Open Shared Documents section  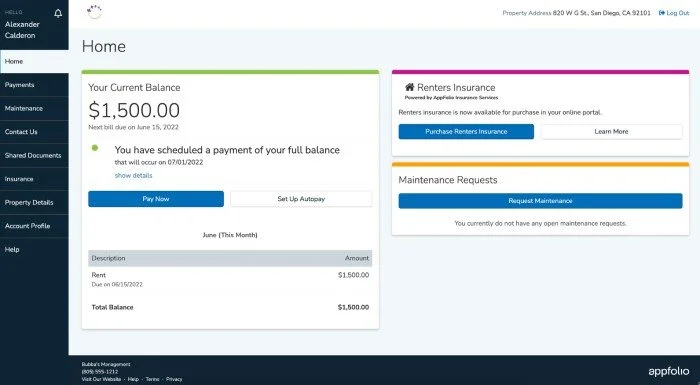(x=34, y=155)
